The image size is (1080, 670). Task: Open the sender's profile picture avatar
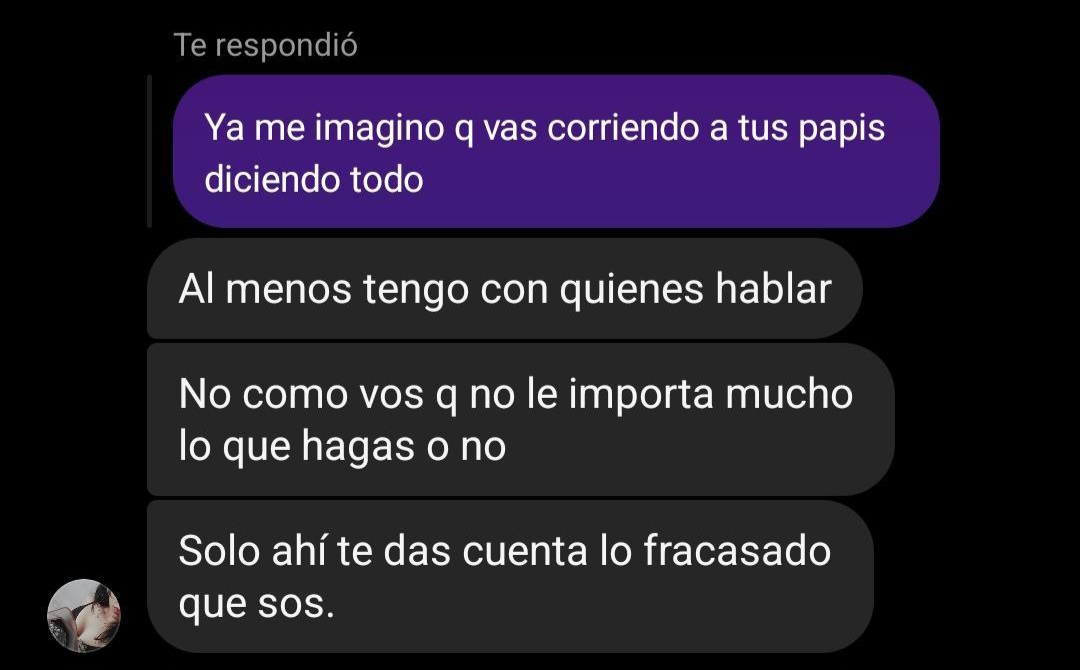[x=83, y=615]
